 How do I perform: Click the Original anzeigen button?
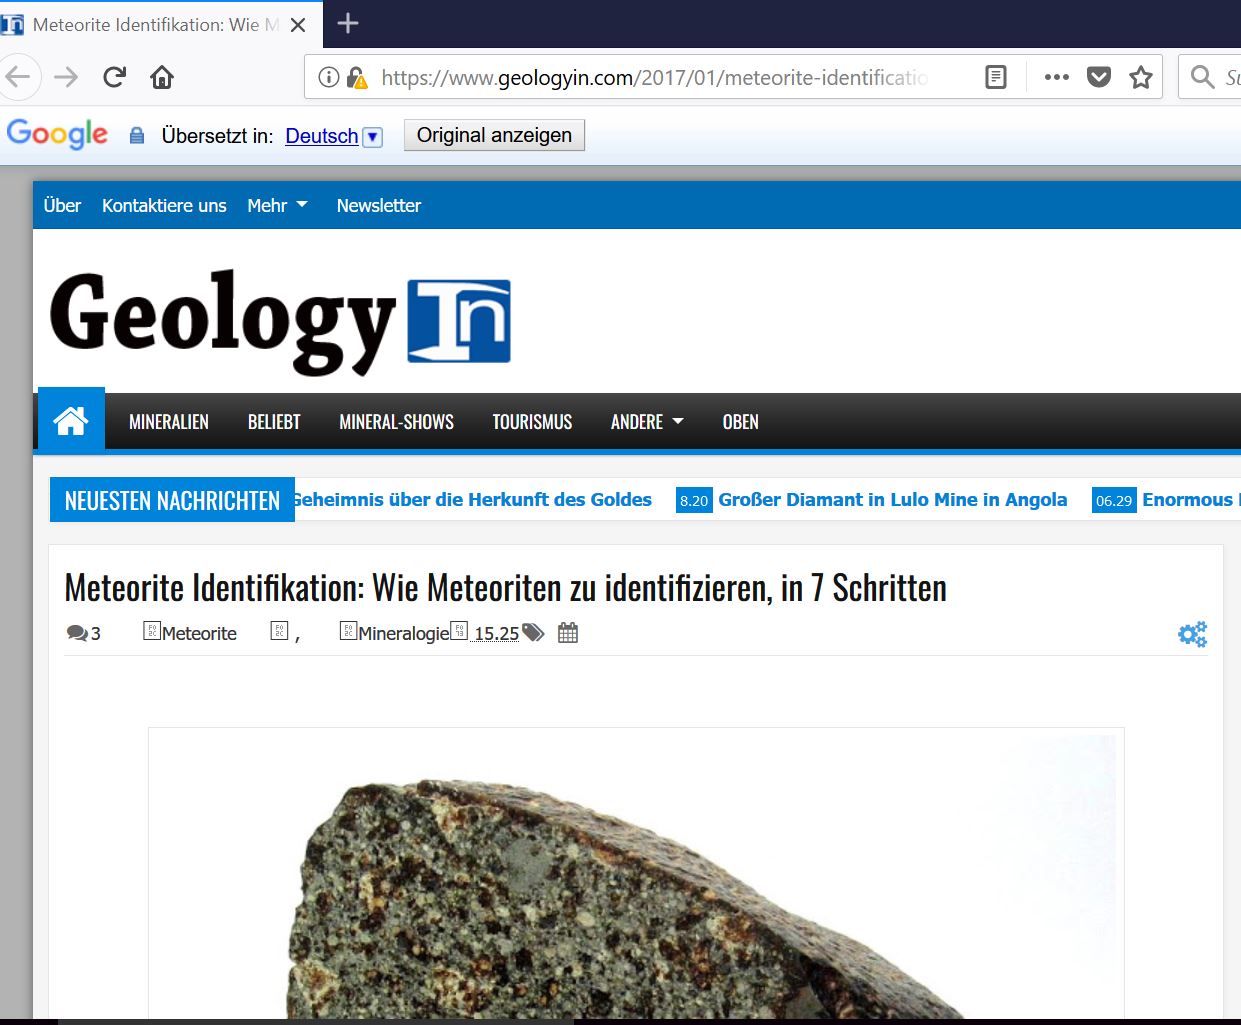coord(494,135)
